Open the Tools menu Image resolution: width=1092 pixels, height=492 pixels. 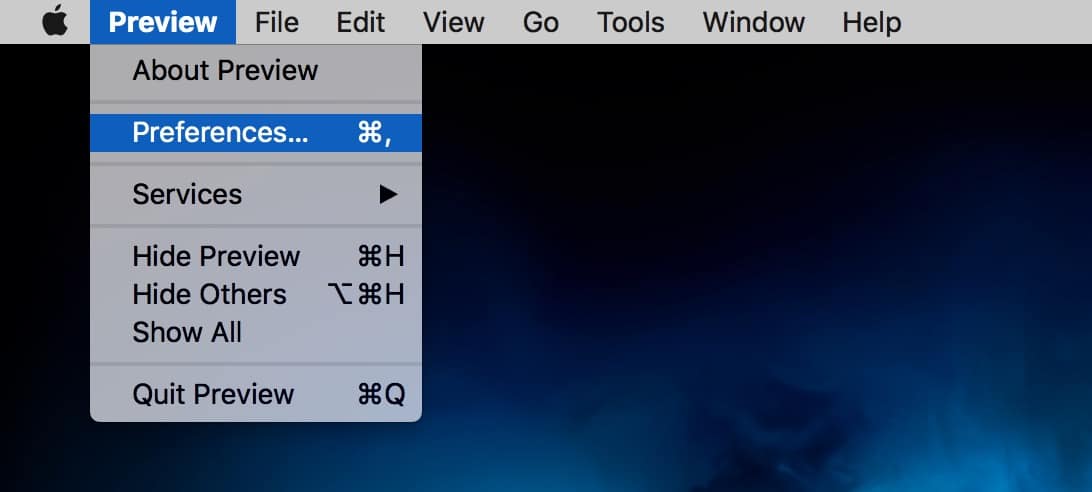point(630,22)
